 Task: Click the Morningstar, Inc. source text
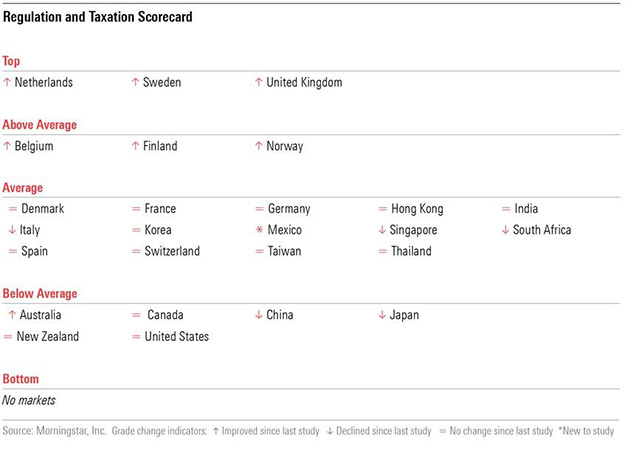pyautogui.click(x=70, y=431)
